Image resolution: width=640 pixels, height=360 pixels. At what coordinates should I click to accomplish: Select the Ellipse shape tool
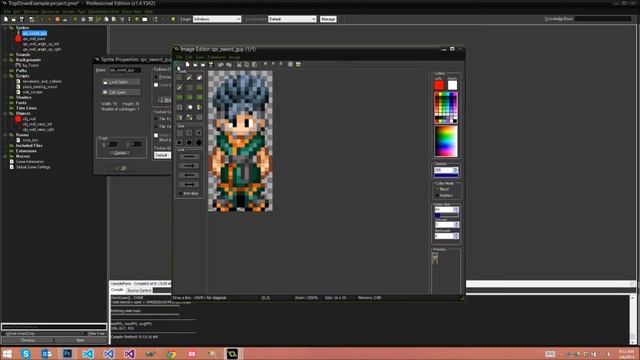189,97
